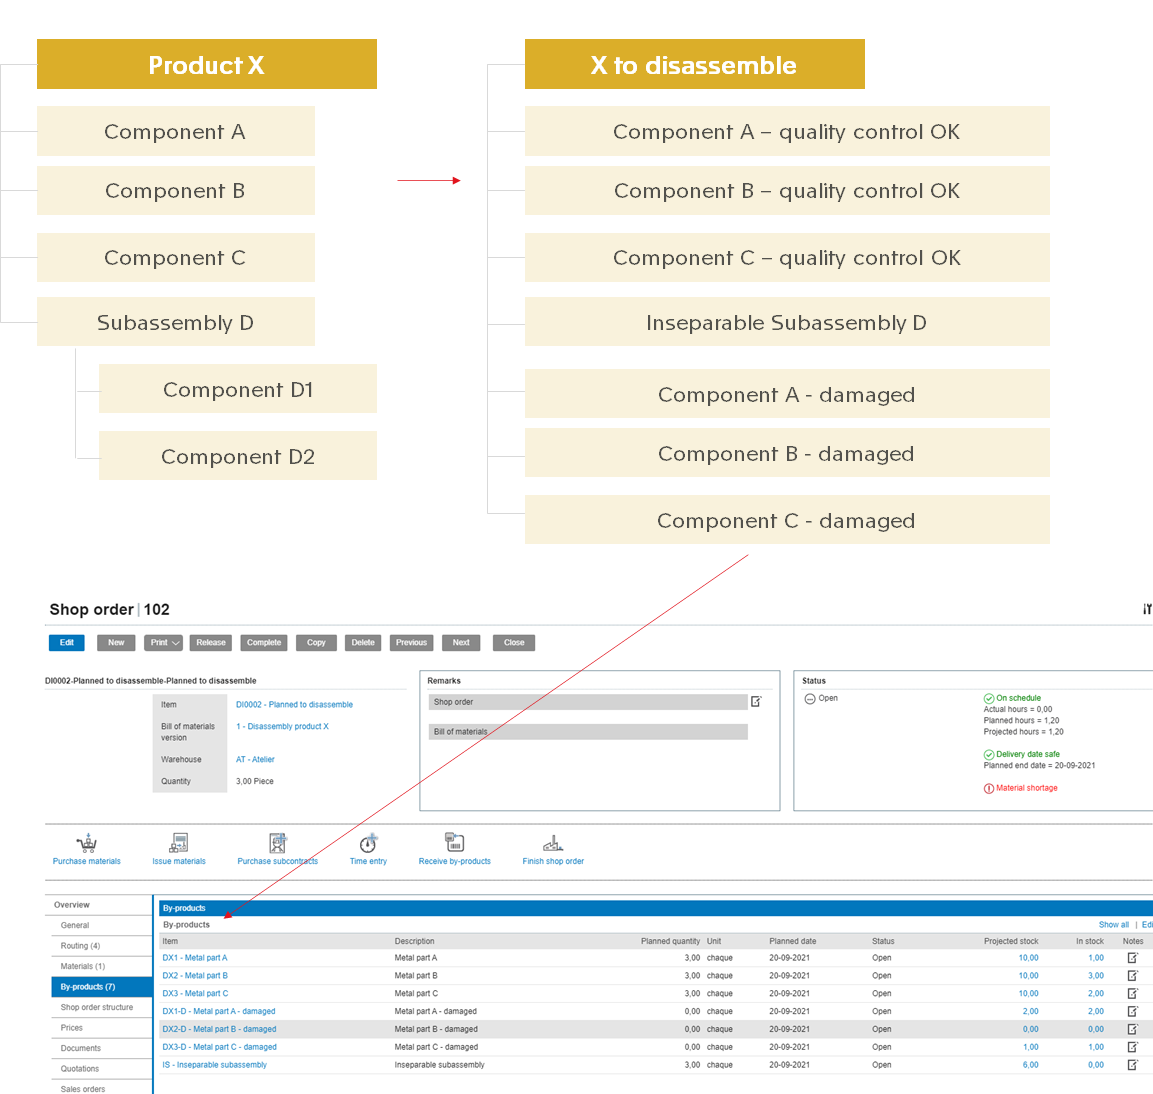
Task: Open the Shop order structure tab
Action: (x=96, y=1007)
